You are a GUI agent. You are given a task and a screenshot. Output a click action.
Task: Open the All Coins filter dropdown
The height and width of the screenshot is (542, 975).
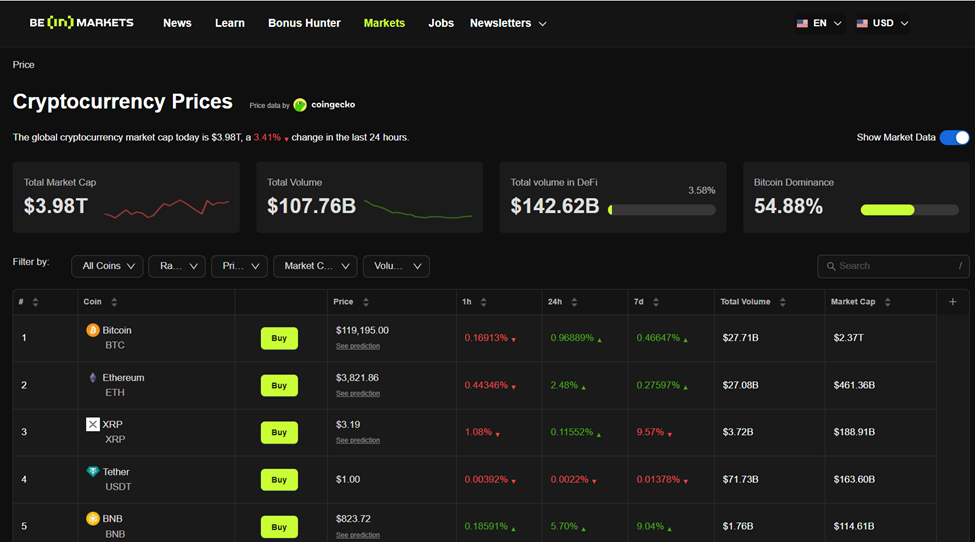[x=107, y=266]
